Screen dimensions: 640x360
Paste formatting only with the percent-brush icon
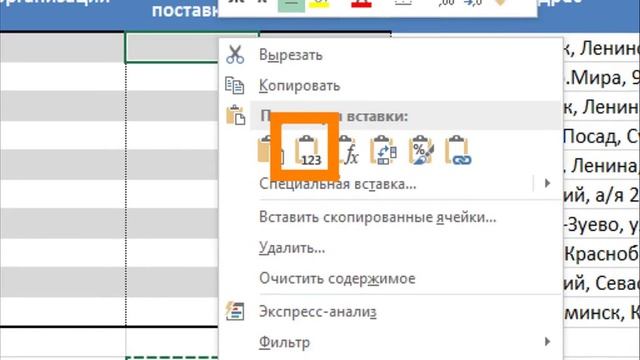click(x=421, y=151)
